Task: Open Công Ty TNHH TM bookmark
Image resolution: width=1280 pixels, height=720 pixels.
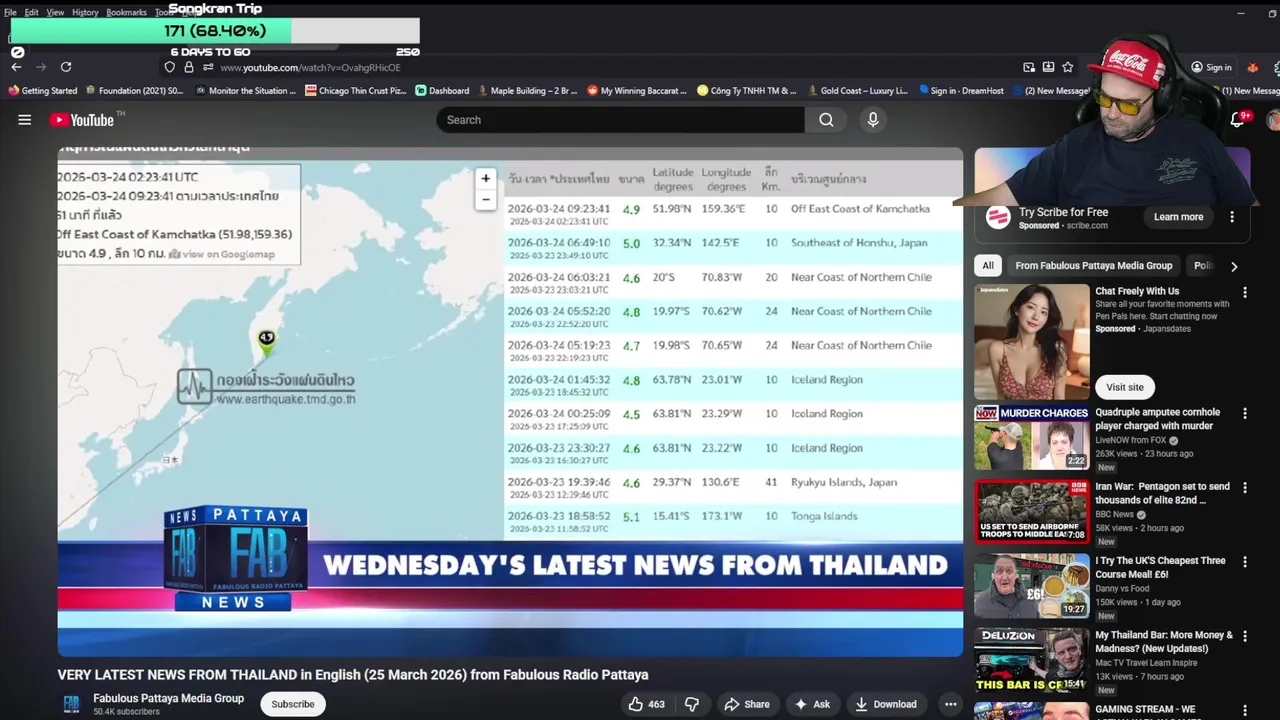Action: click(747, 91)
